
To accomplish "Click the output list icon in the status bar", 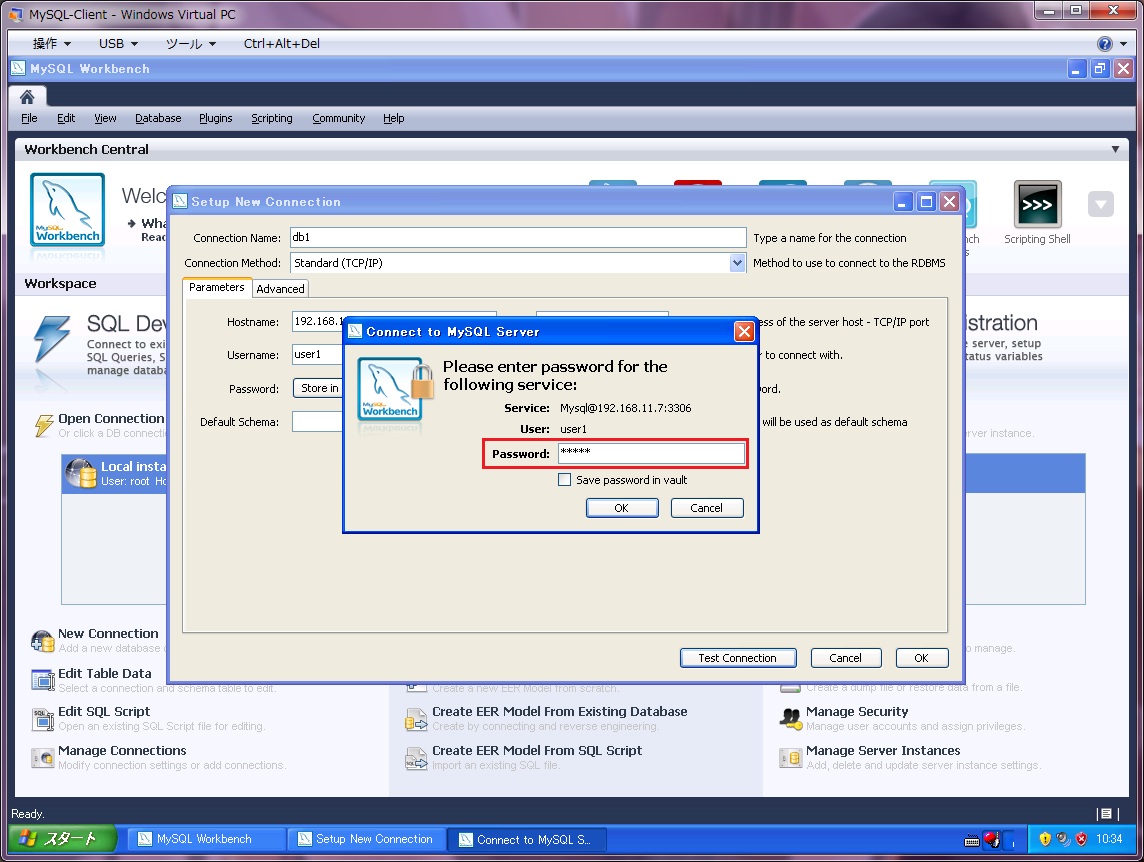I will click(x=1106, y=813).
